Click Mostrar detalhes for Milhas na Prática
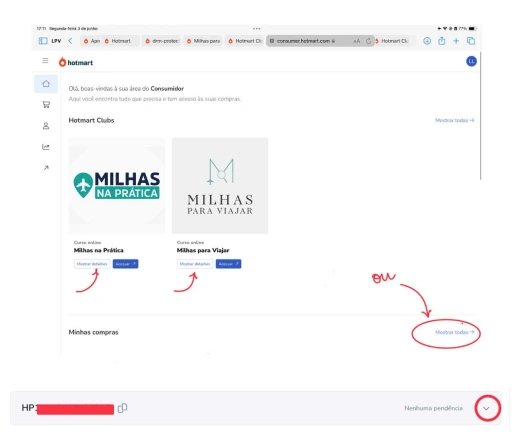Image resolution: width=520 pixels, height=448 pixels. coord(92,264)
